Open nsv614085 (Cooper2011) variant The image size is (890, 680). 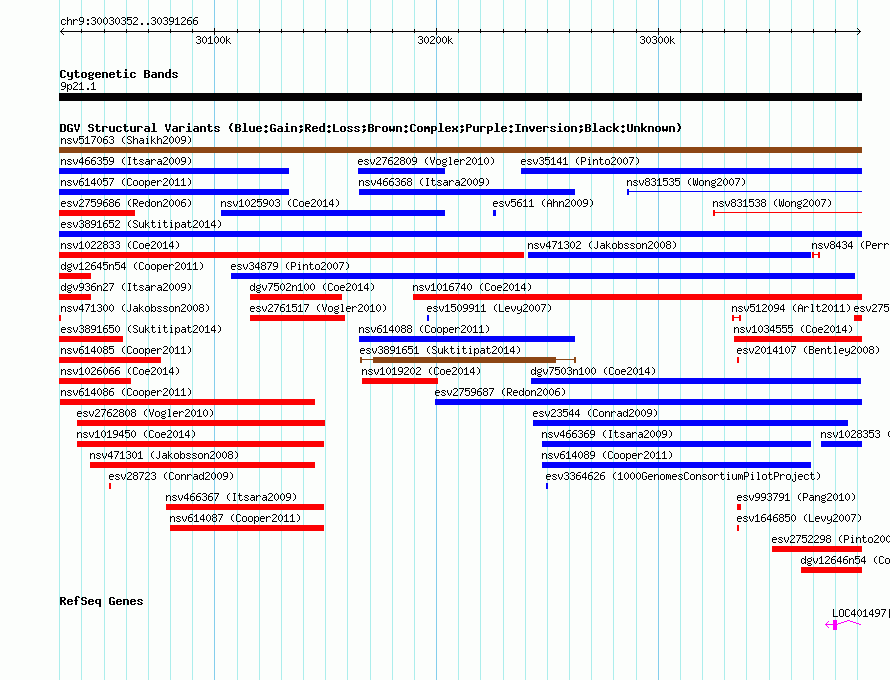(126, 350)
